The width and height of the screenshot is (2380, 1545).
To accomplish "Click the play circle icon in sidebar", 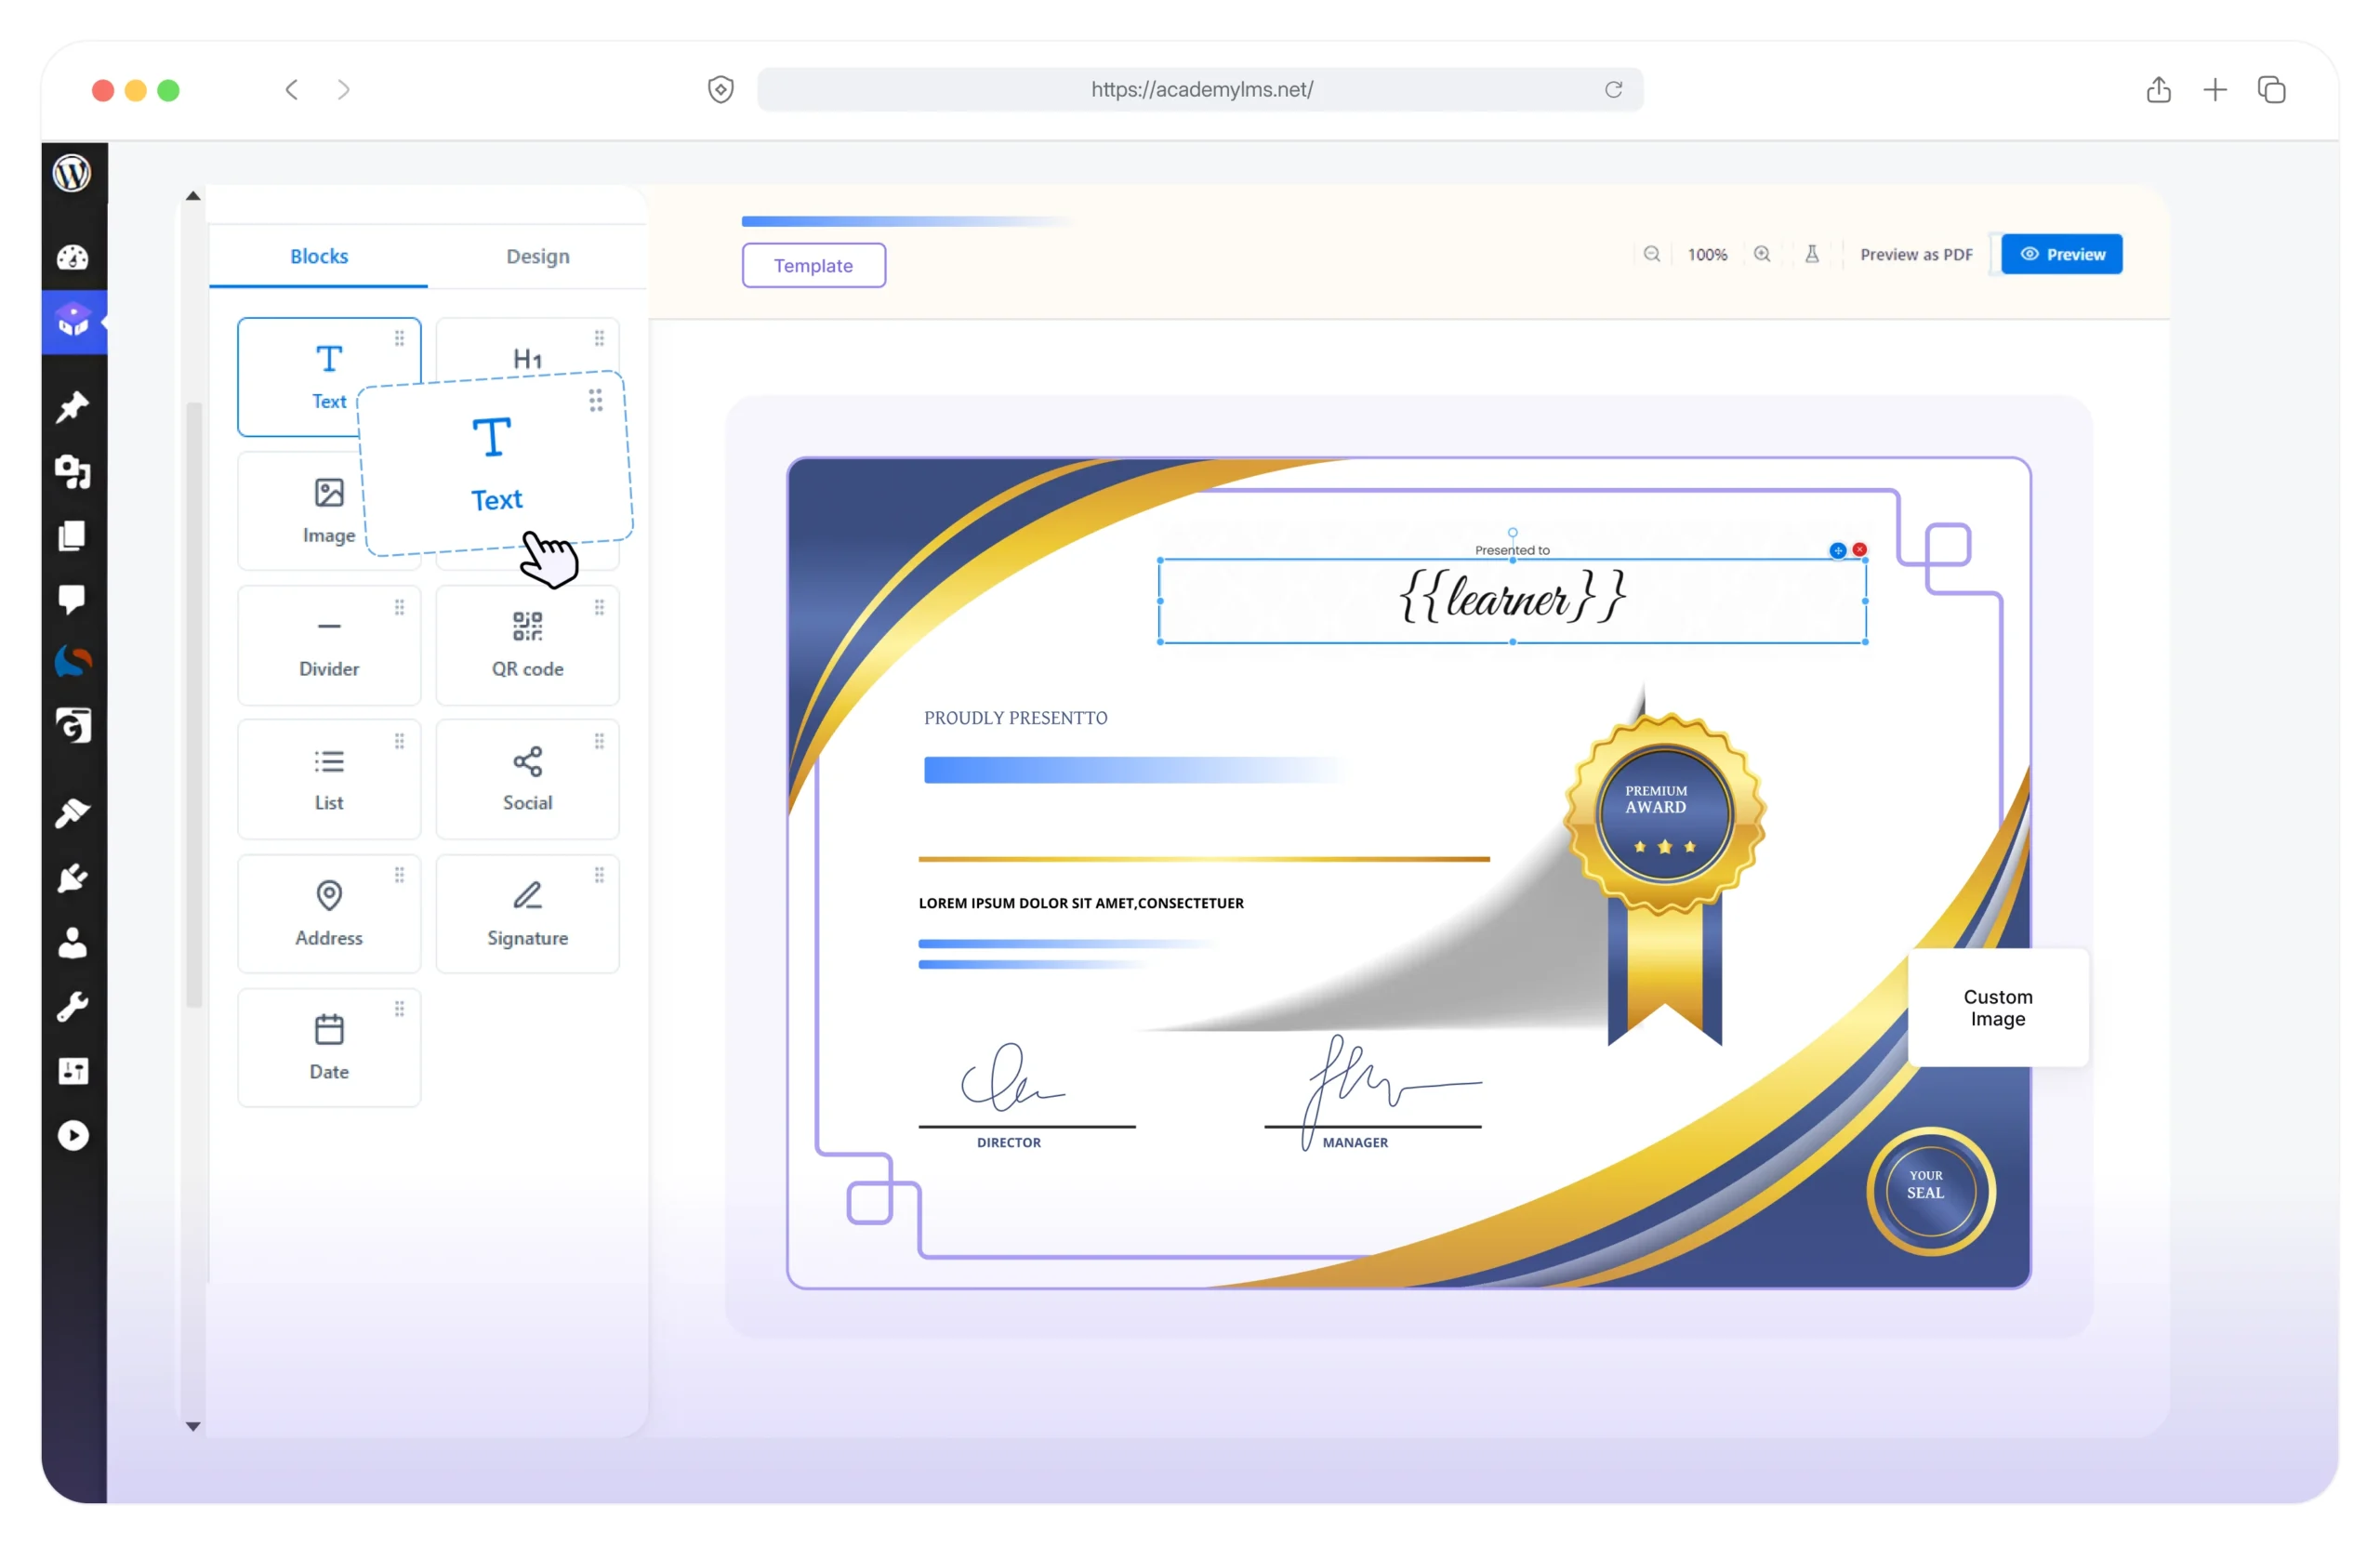I will [72, 1135].
